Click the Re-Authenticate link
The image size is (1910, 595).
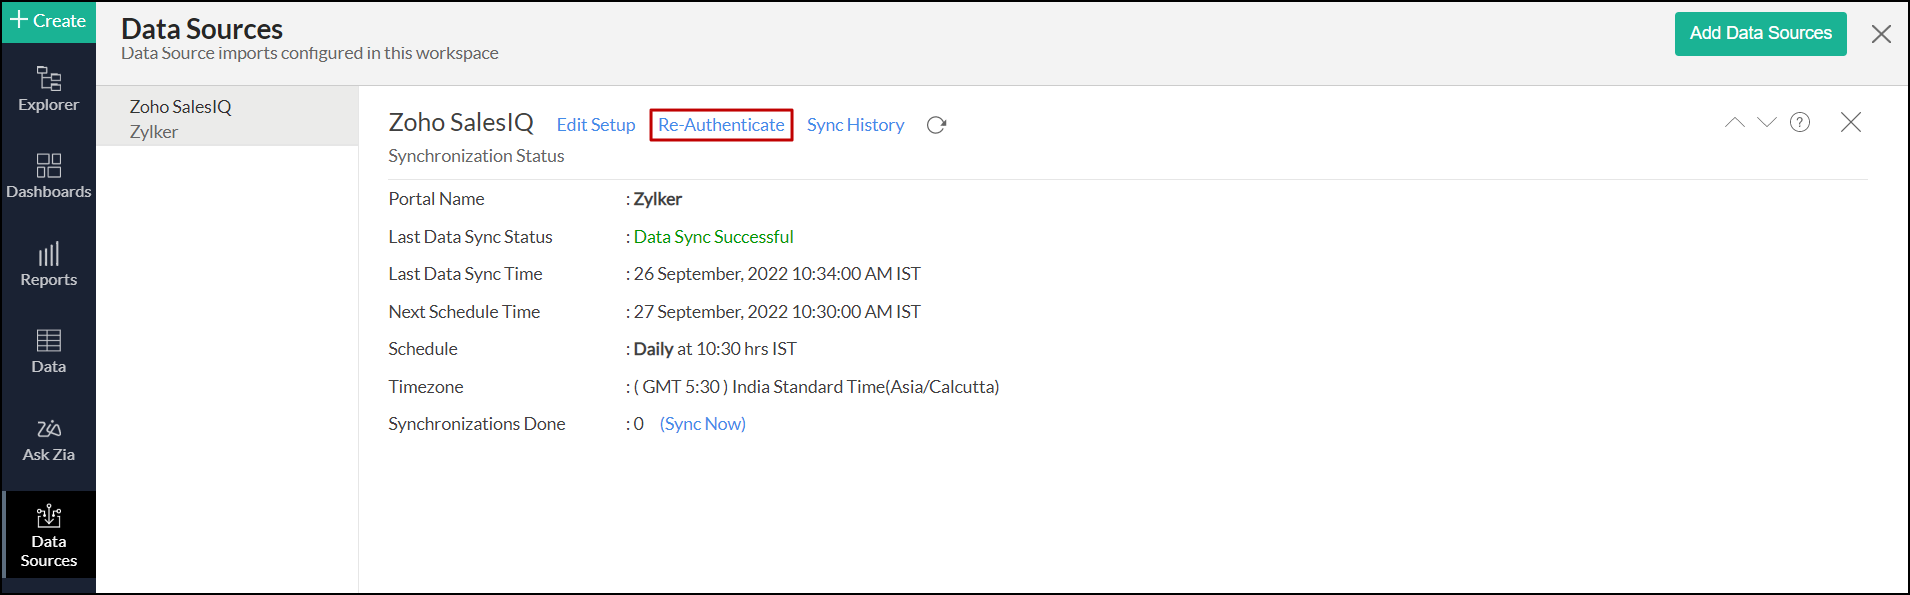click(x=721, y=125)
